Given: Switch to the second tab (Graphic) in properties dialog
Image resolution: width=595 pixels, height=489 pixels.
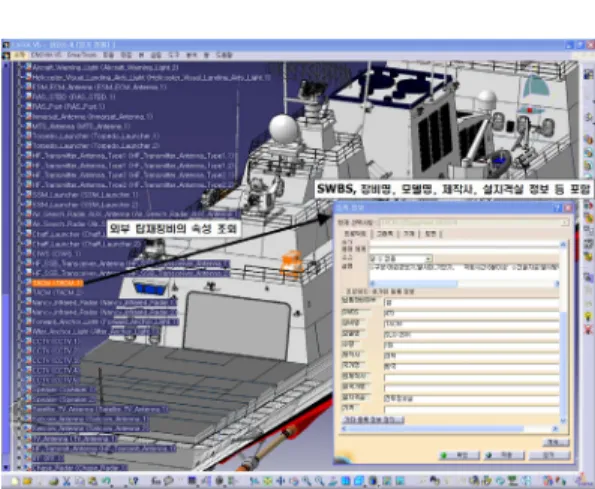Looking at the screenshot, I should coord(385,234).
